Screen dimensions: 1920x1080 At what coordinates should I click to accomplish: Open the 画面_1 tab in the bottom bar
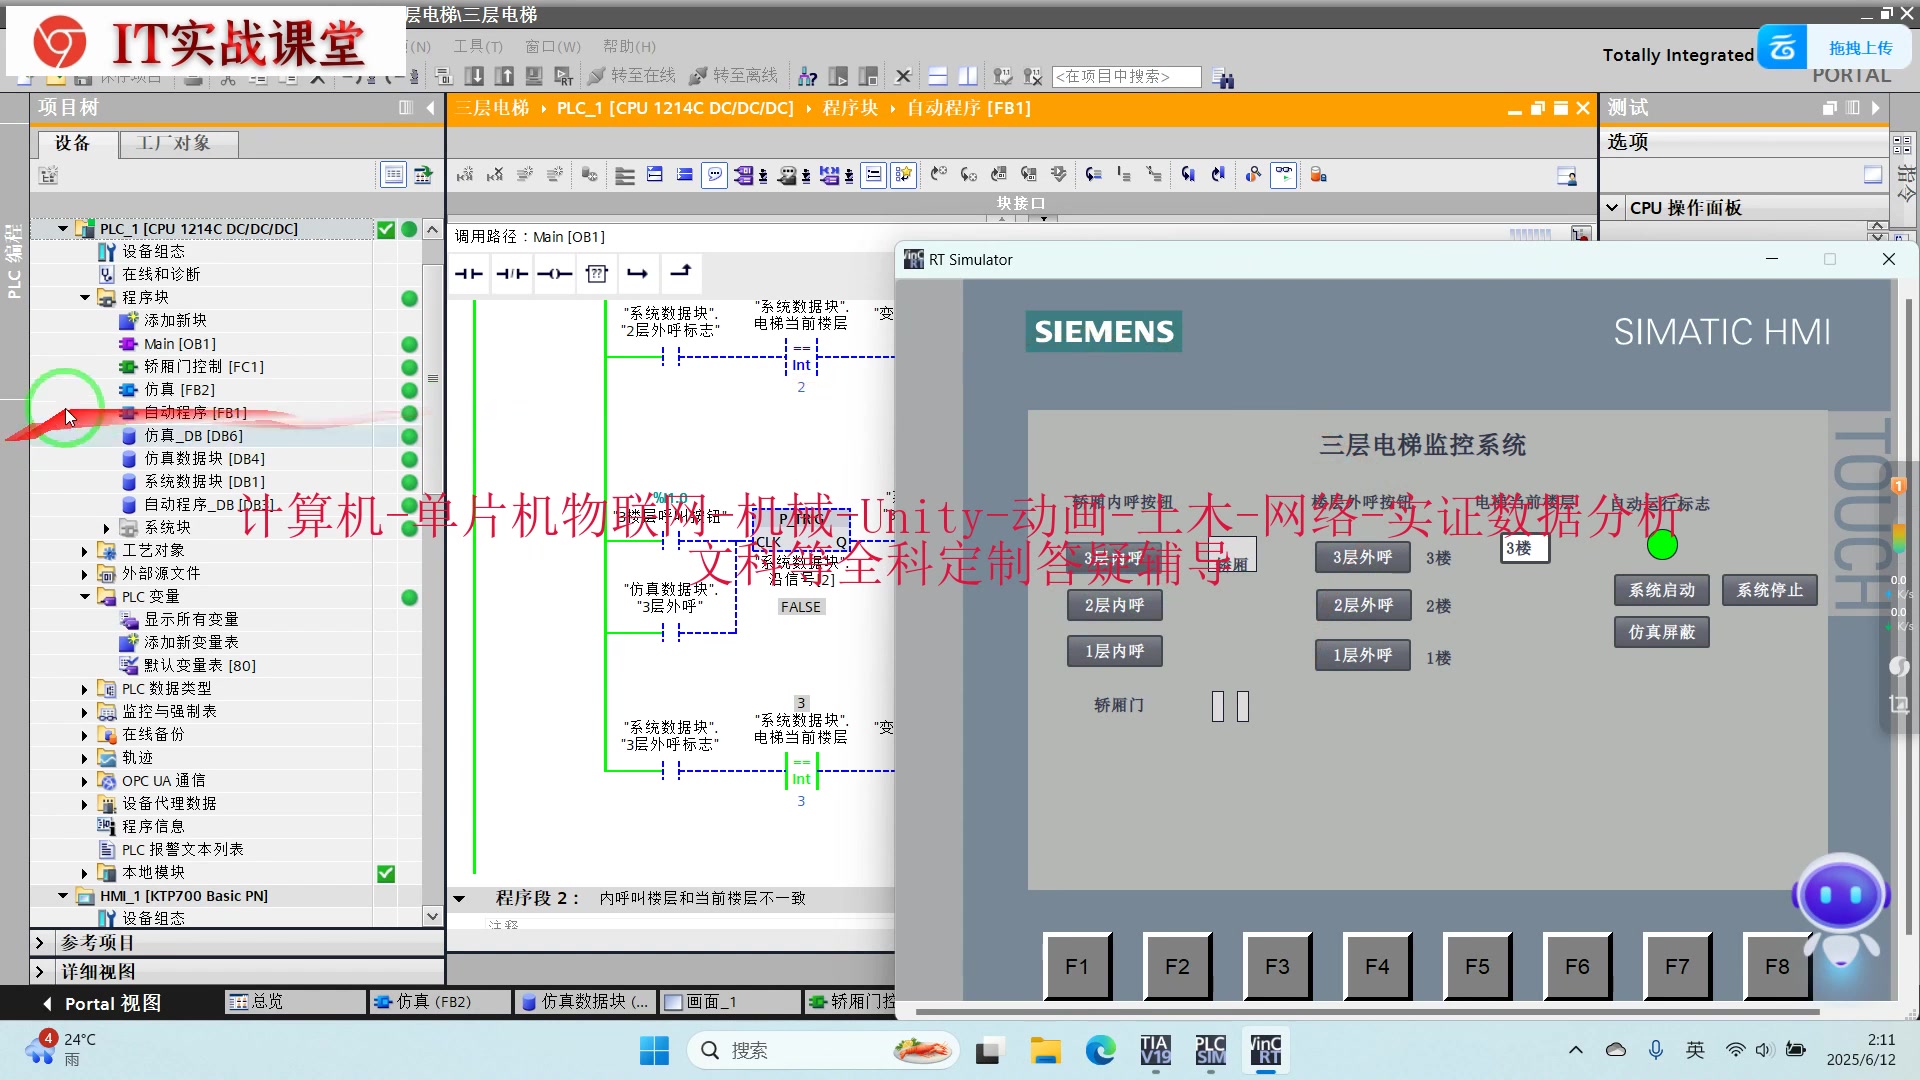click(x=730, y=1001)
